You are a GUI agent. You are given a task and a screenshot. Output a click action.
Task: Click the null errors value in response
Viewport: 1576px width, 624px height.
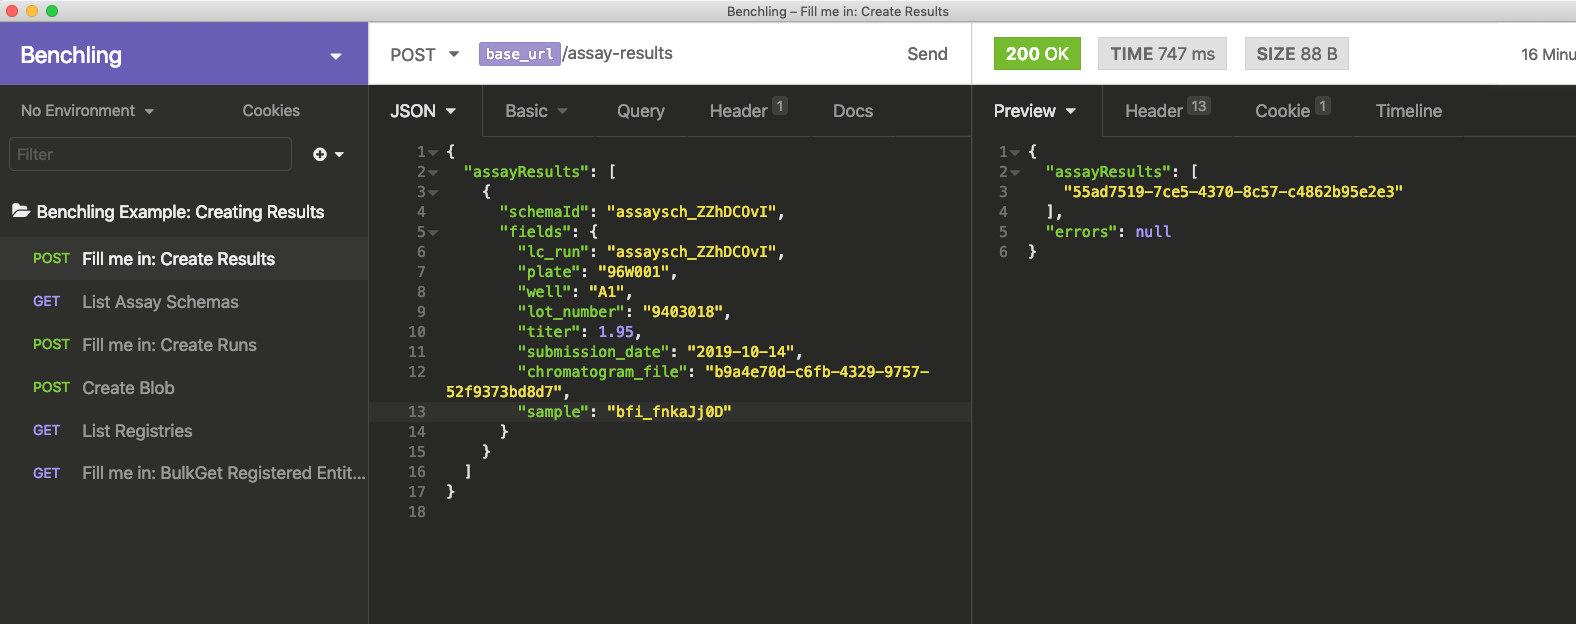point(1153,232)
